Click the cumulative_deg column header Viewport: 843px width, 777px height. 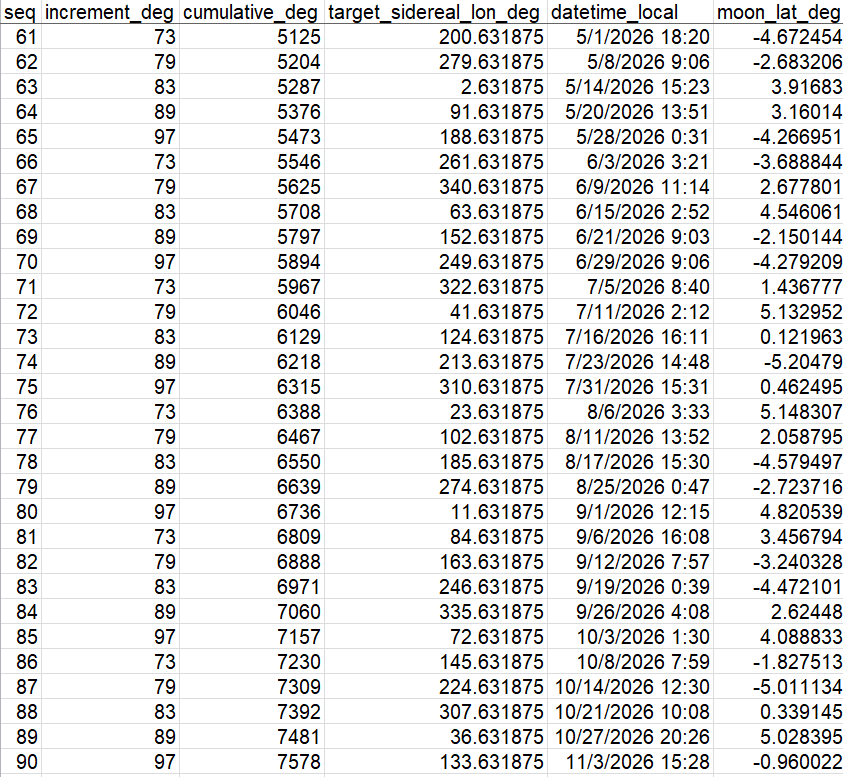[251, 12]
